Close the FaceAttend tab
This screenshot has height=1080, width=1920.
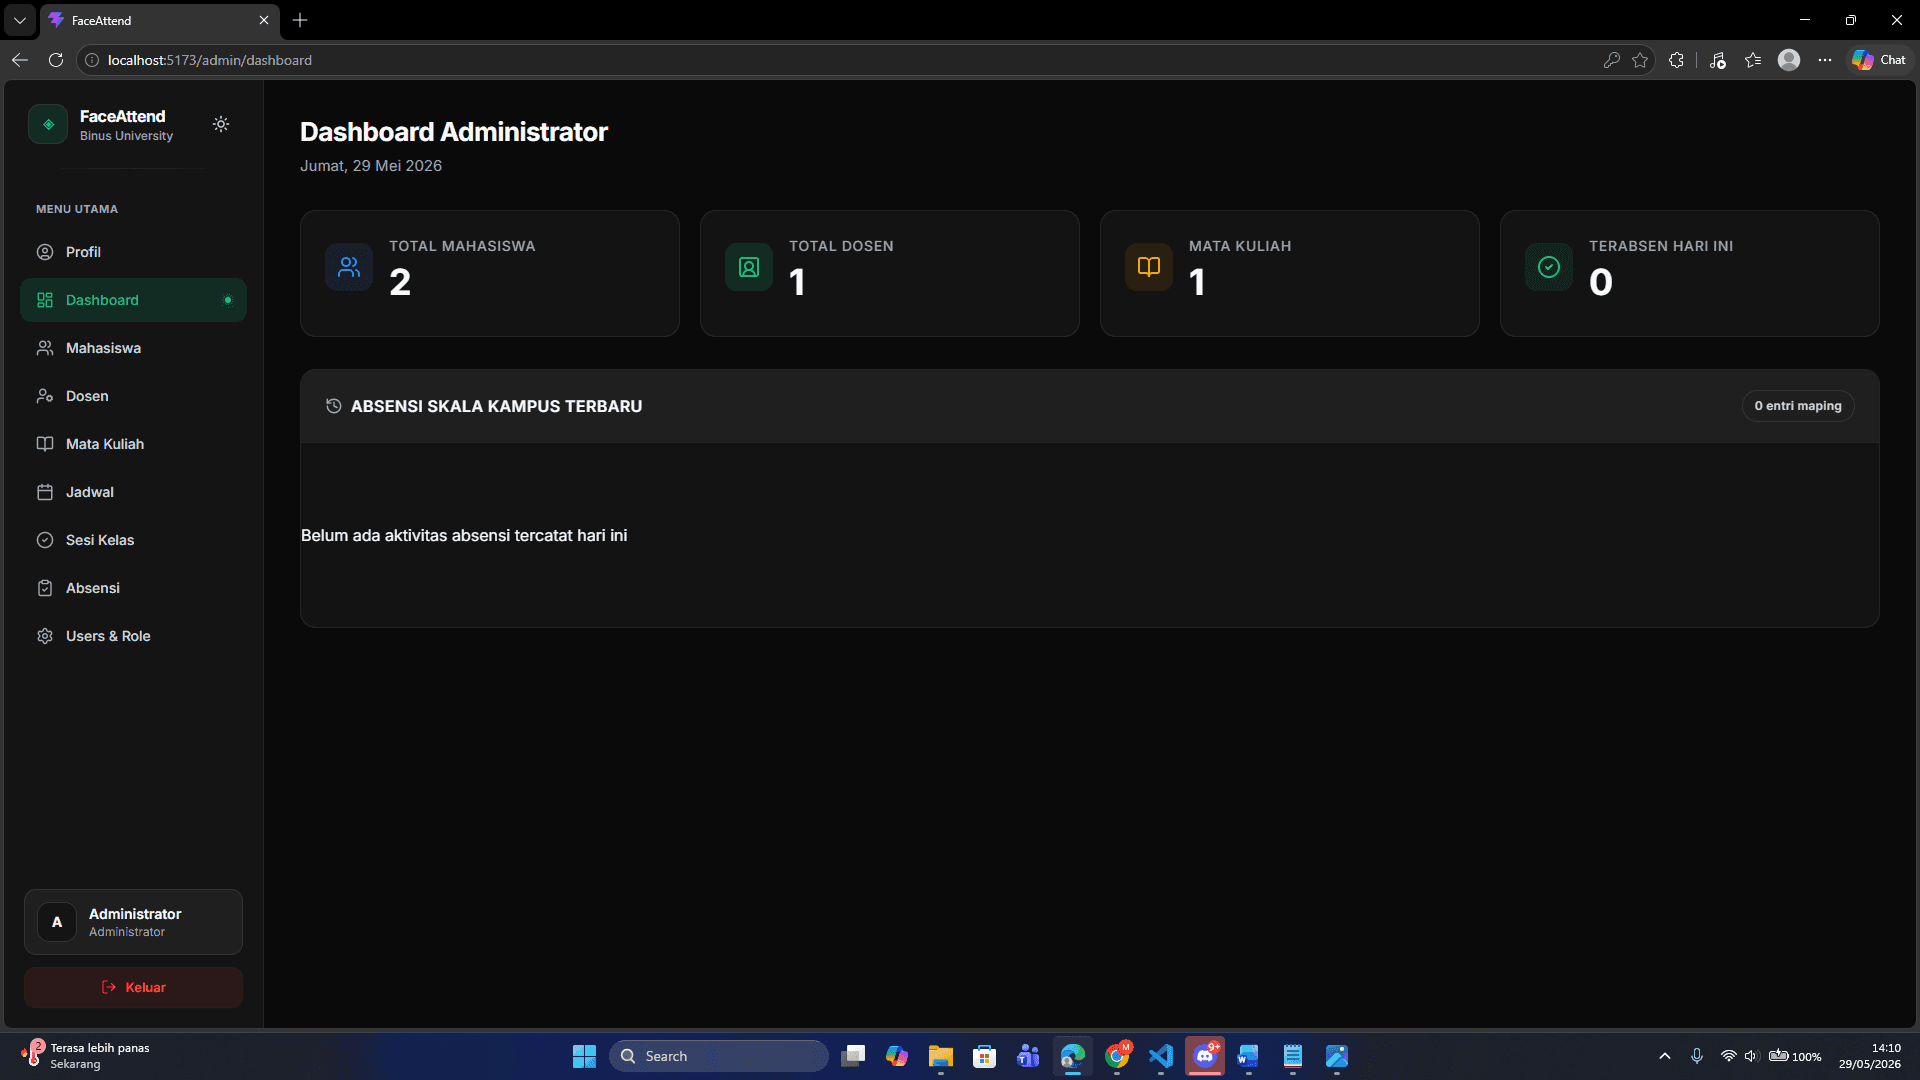pyautogui.click(x=264, y=20)
